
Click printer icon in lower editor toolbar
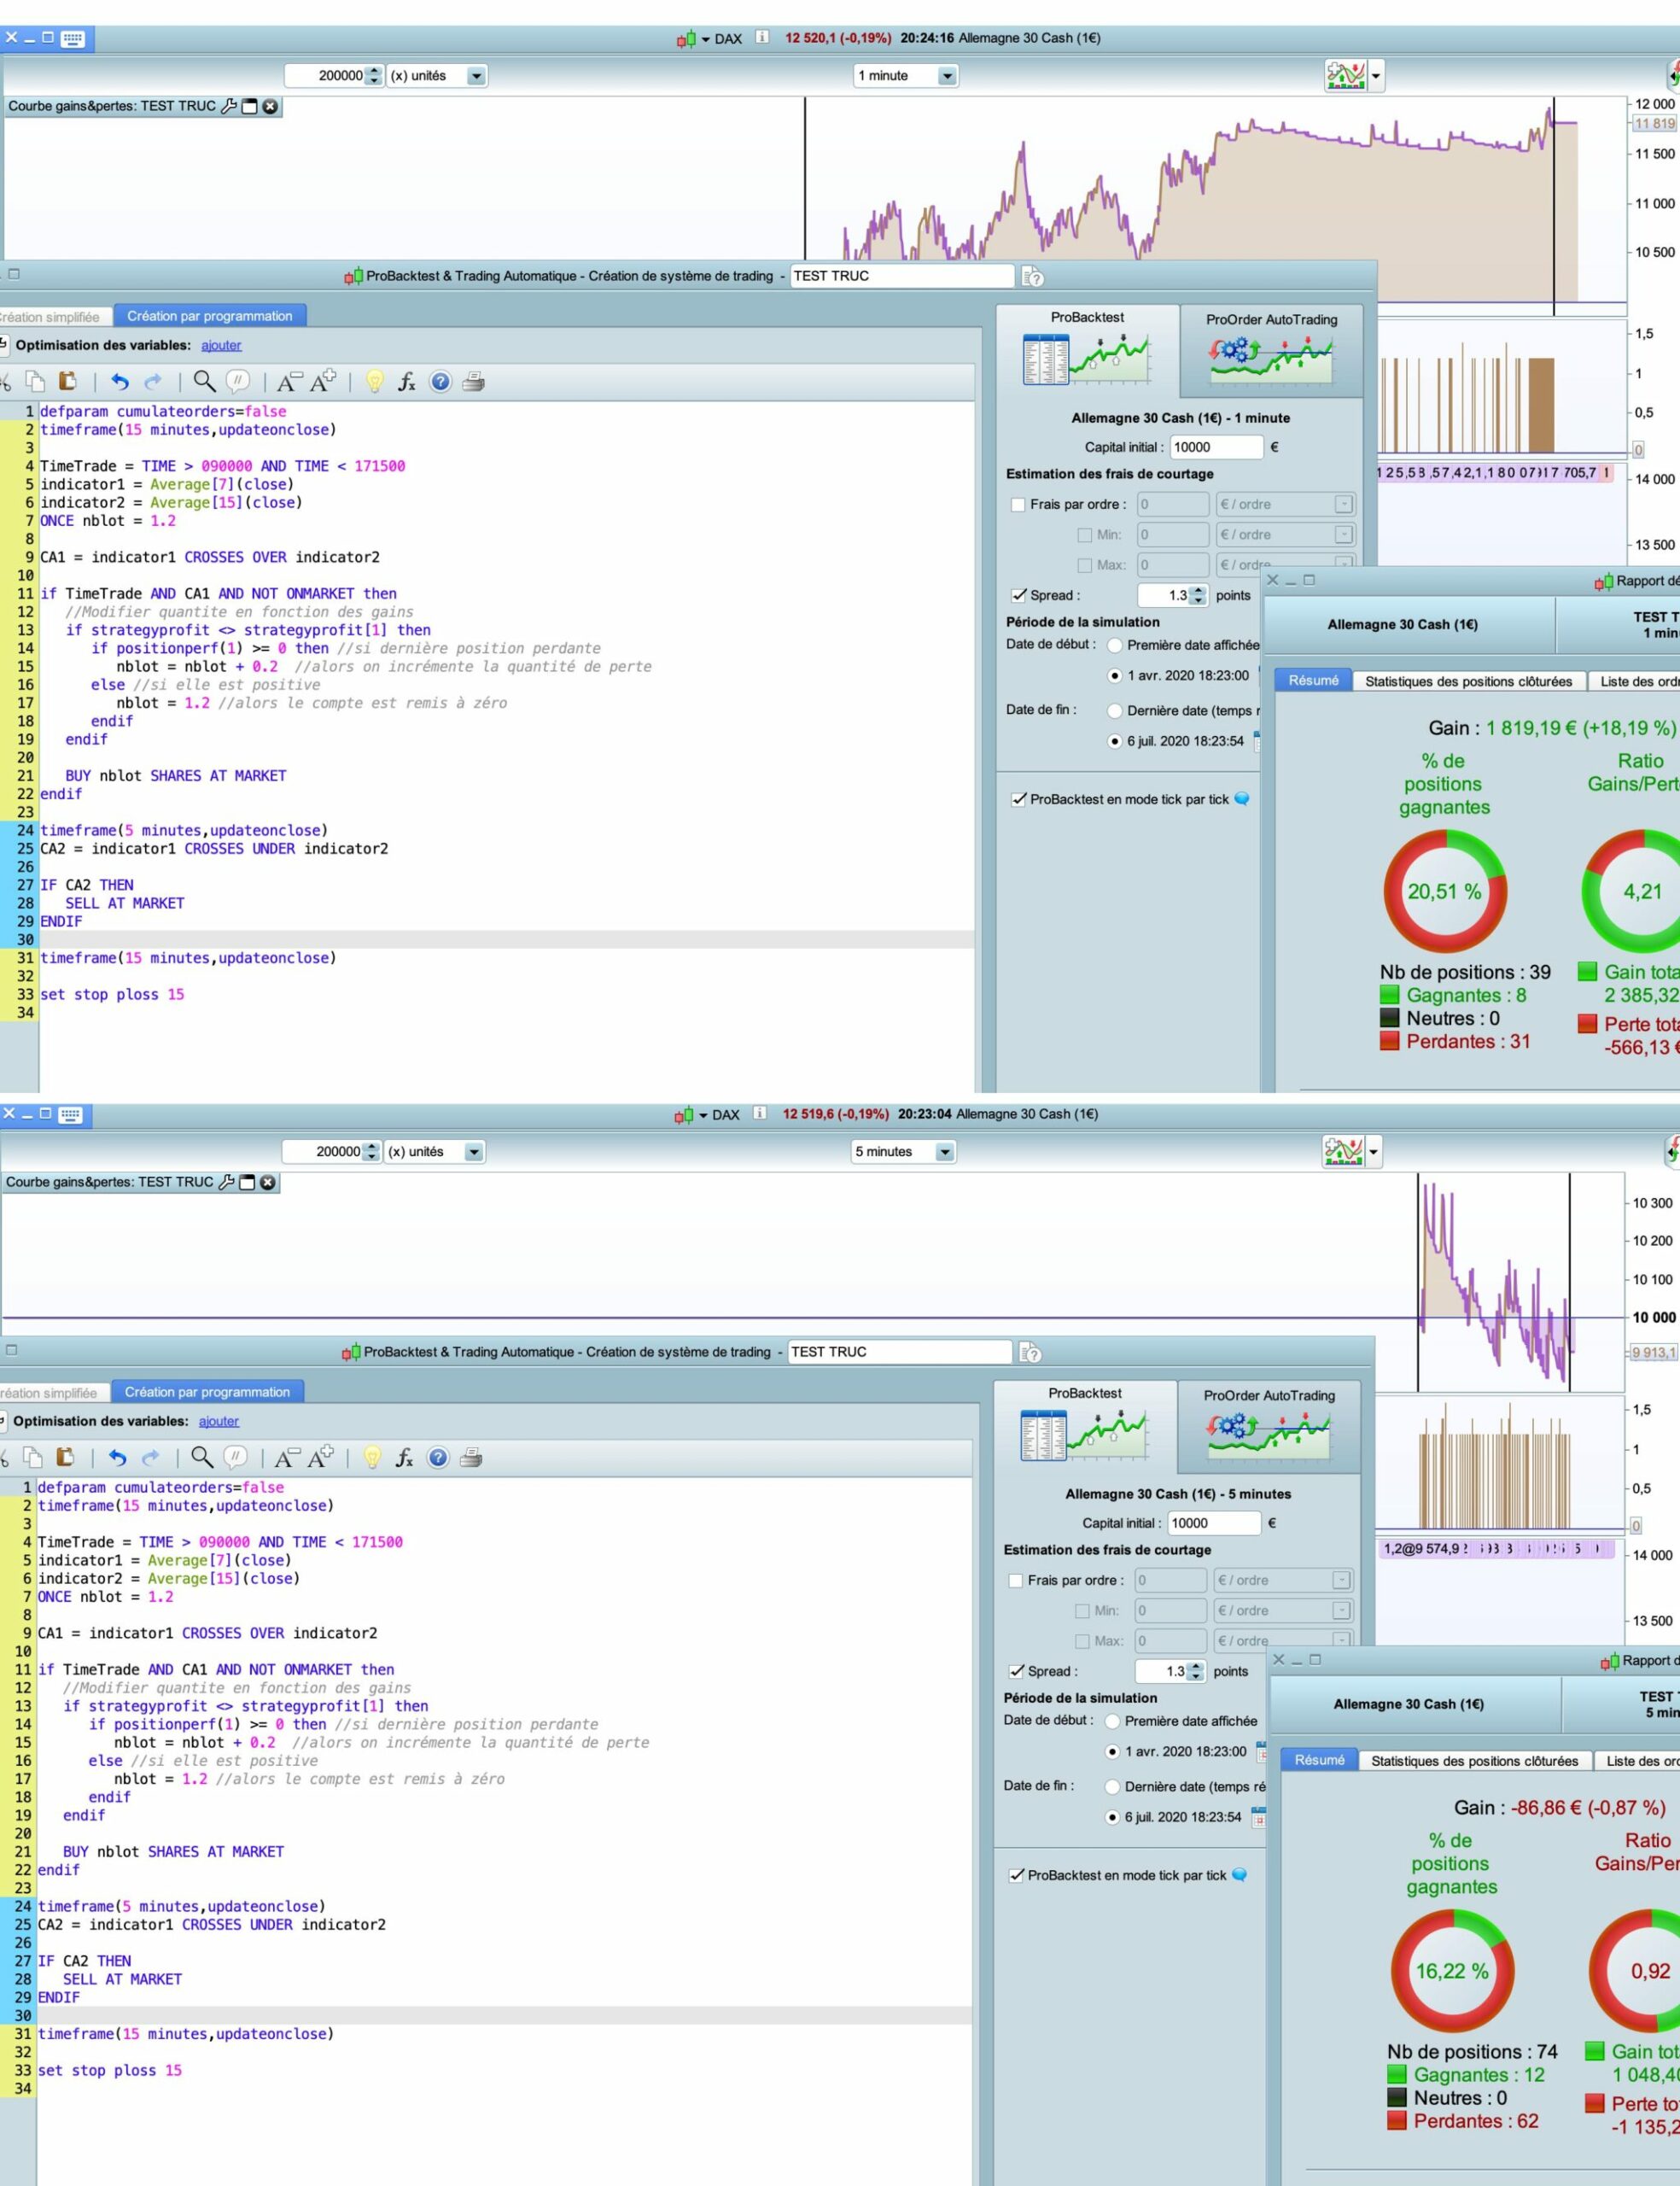coord(470,1457)
